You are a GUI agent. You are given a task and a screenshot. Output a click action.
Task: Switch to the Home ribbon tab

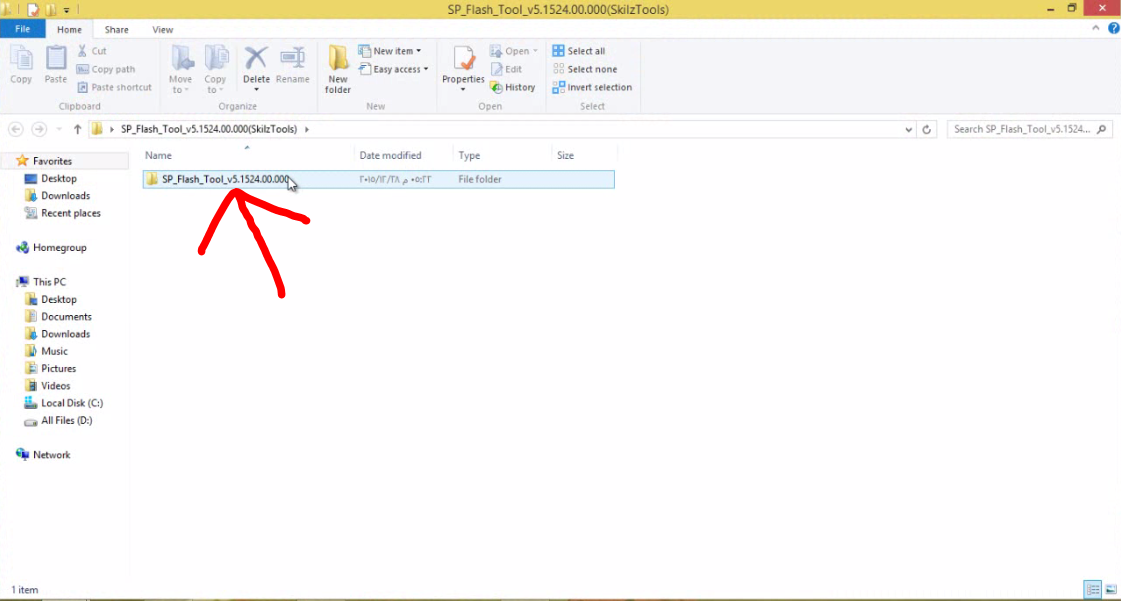[69, 29]
